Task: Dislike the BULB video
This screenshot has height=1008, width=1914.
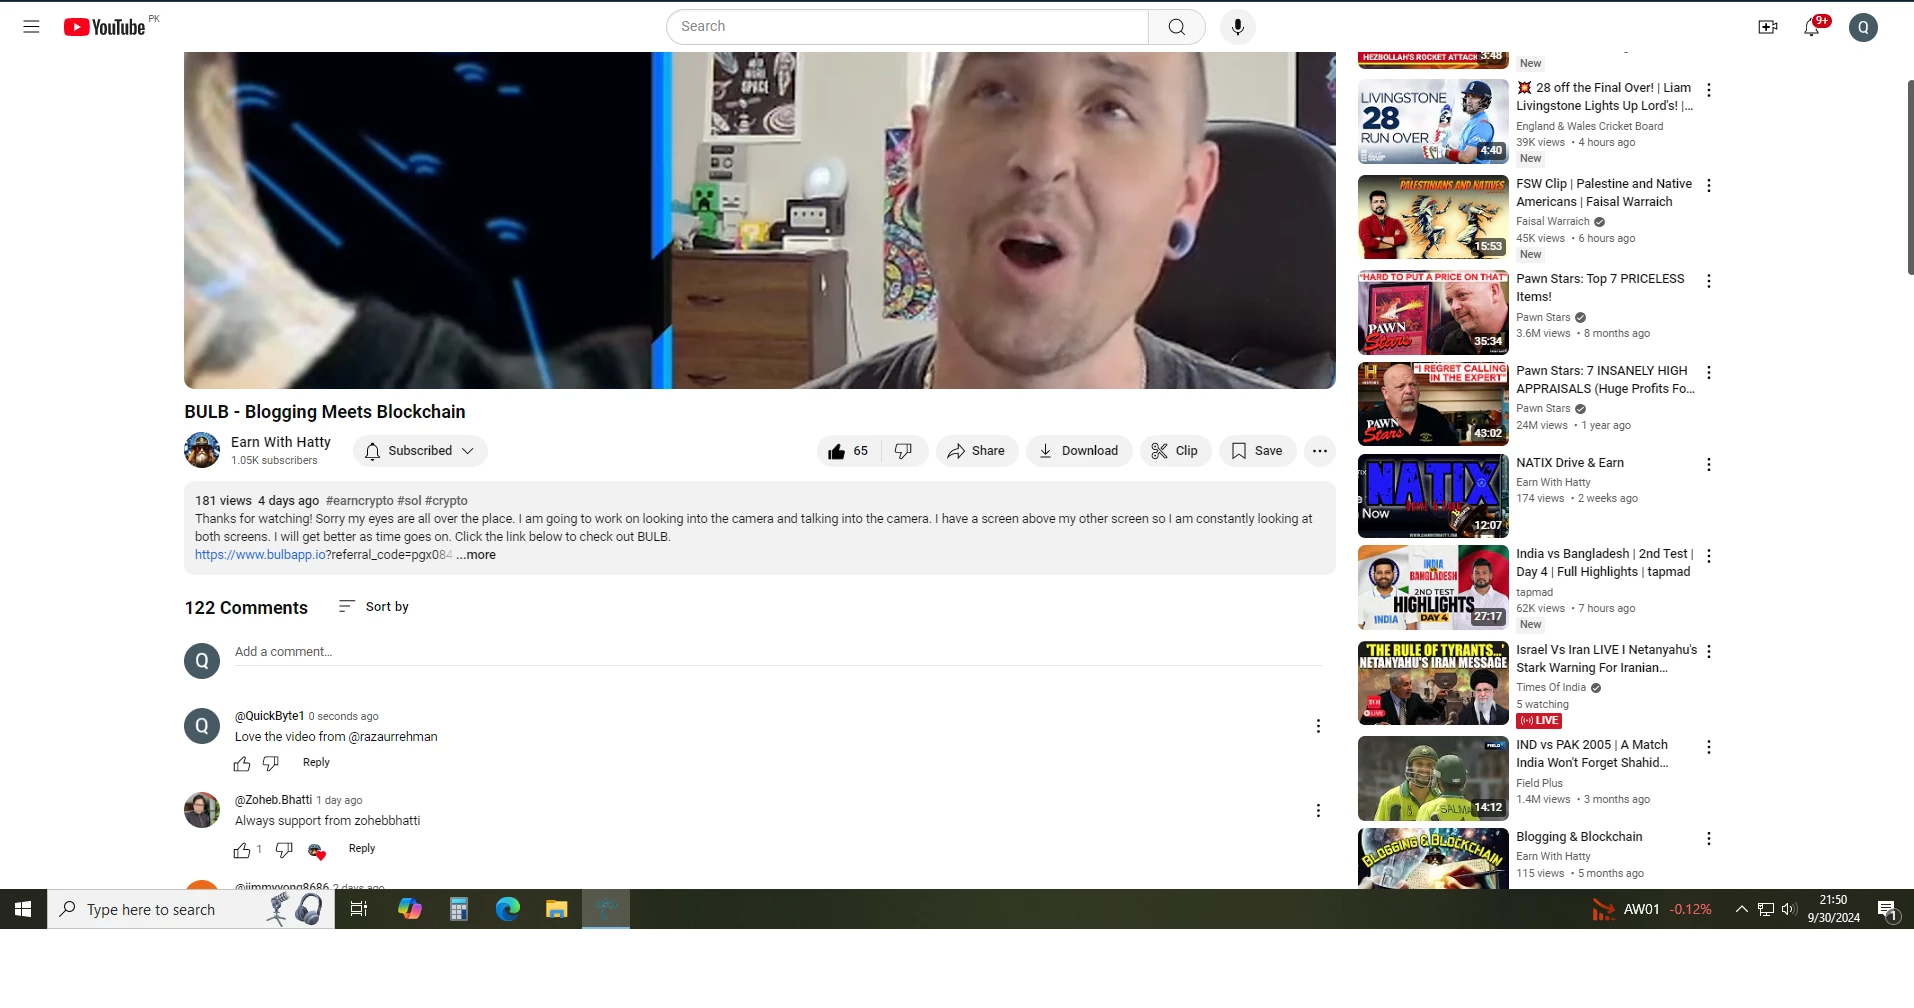Action: click(904, 451)
